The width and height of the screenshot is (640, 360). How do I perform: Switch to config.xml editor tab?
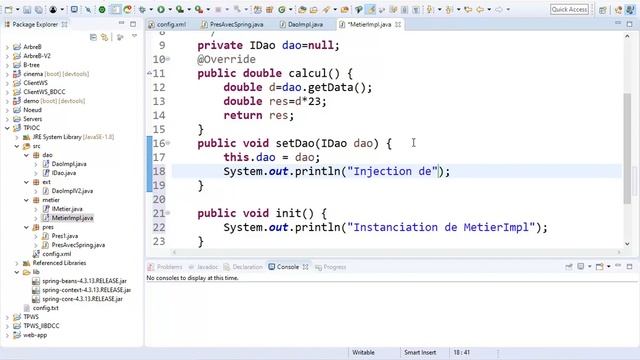coord(167,24)
